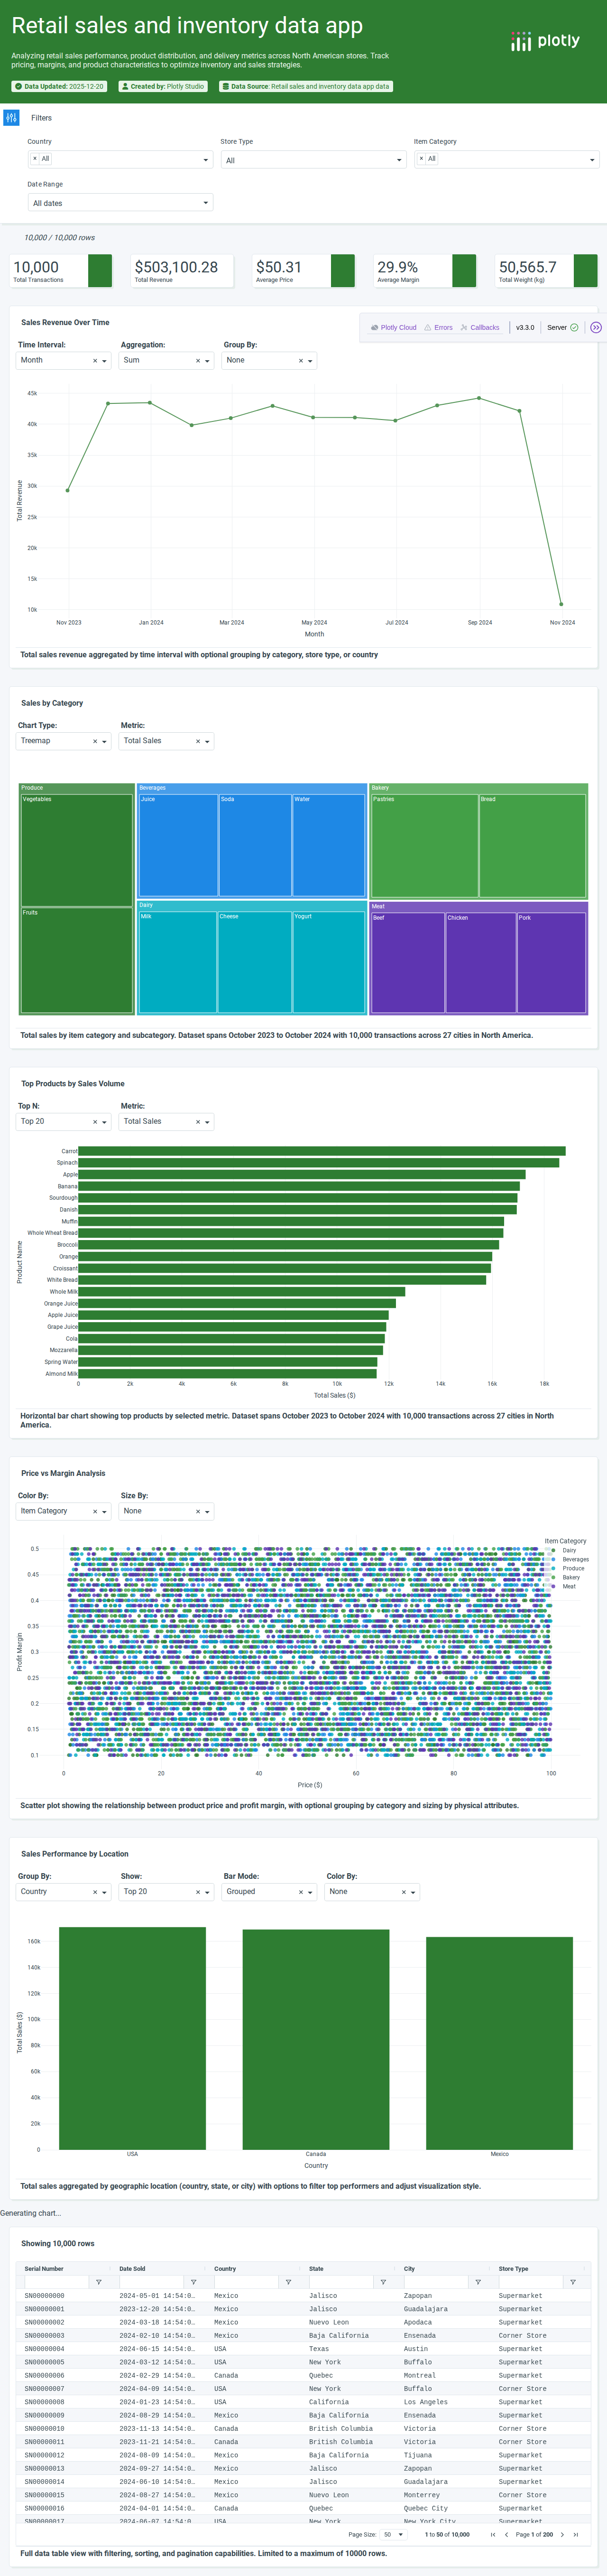Expand the location chart Show 'Top 20' dropdown
The width and height of the screenshot is (607, 2576).
point(208,1892)
